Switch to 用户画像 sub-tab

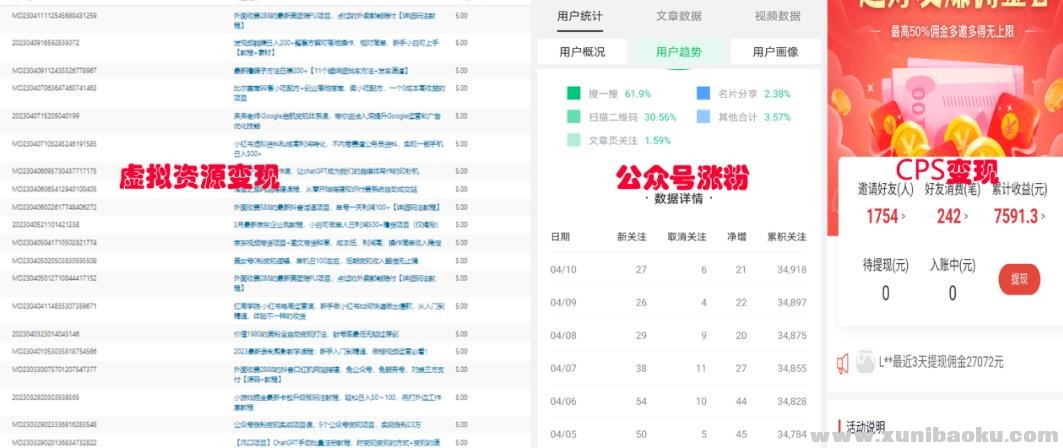click(775, 52)
